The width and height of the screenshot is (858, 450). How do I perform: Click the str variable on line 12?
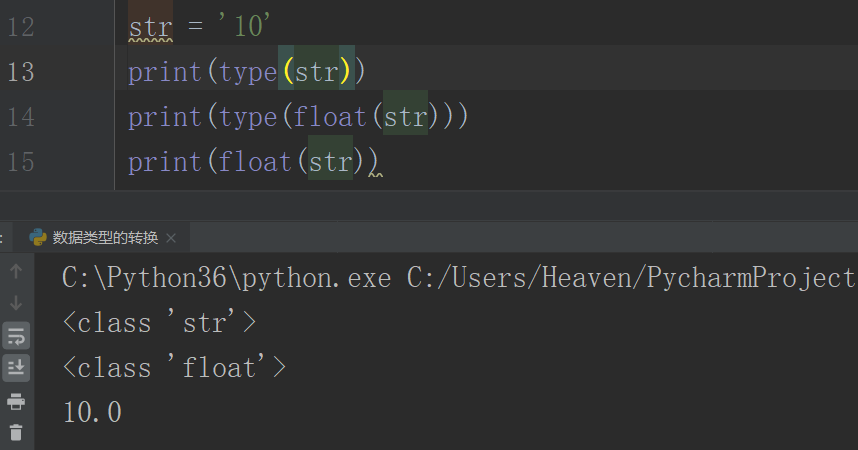click(150, 27)
